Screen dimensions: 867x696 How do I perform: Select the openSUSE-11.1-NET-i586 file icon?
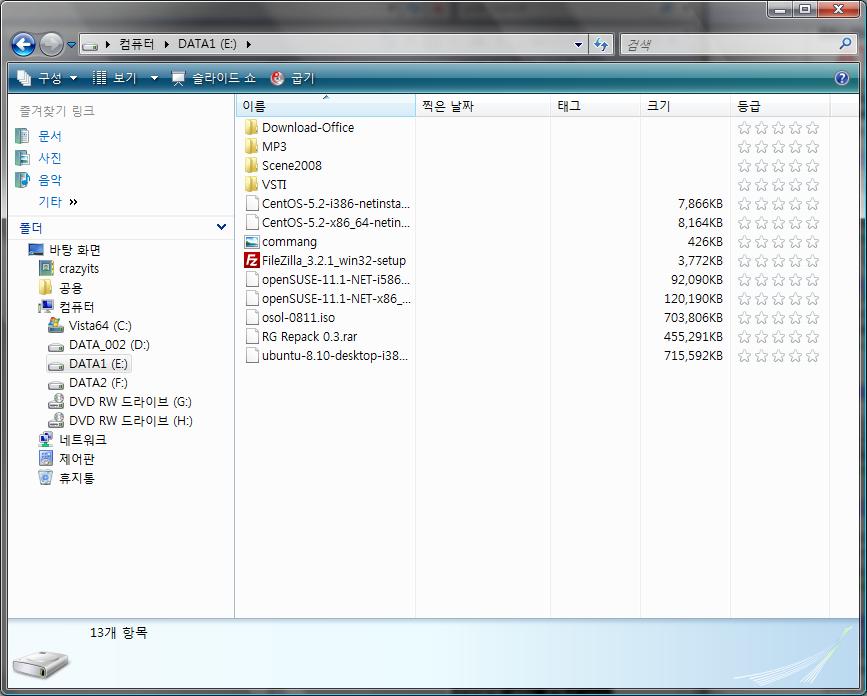coord(252,280)
